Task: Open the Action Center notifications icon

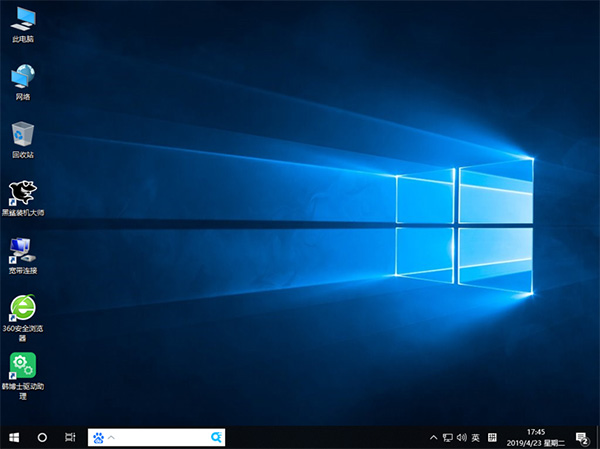Action: pyautogui.click(x=583, y=437)
